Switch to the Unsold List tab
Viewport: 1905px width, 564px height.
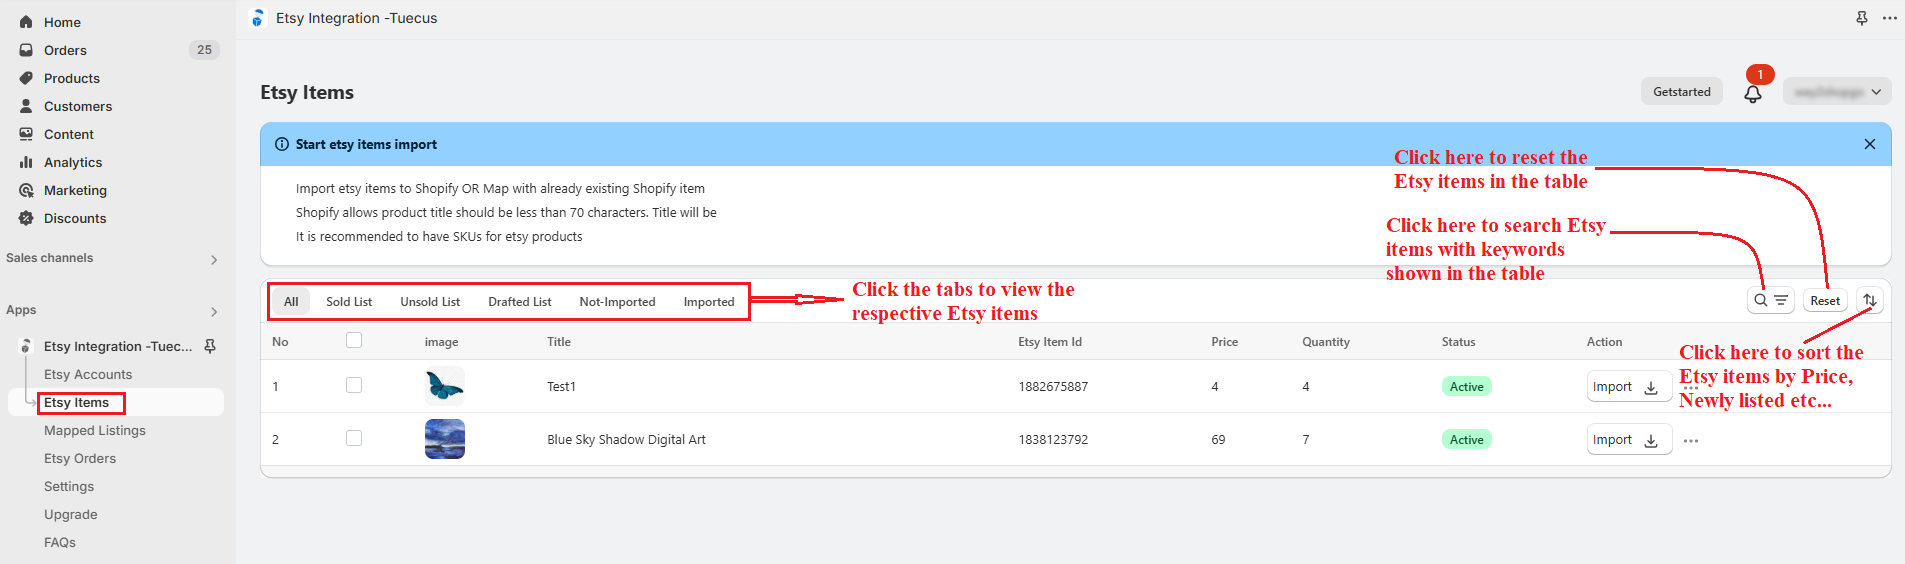[430, 301]
